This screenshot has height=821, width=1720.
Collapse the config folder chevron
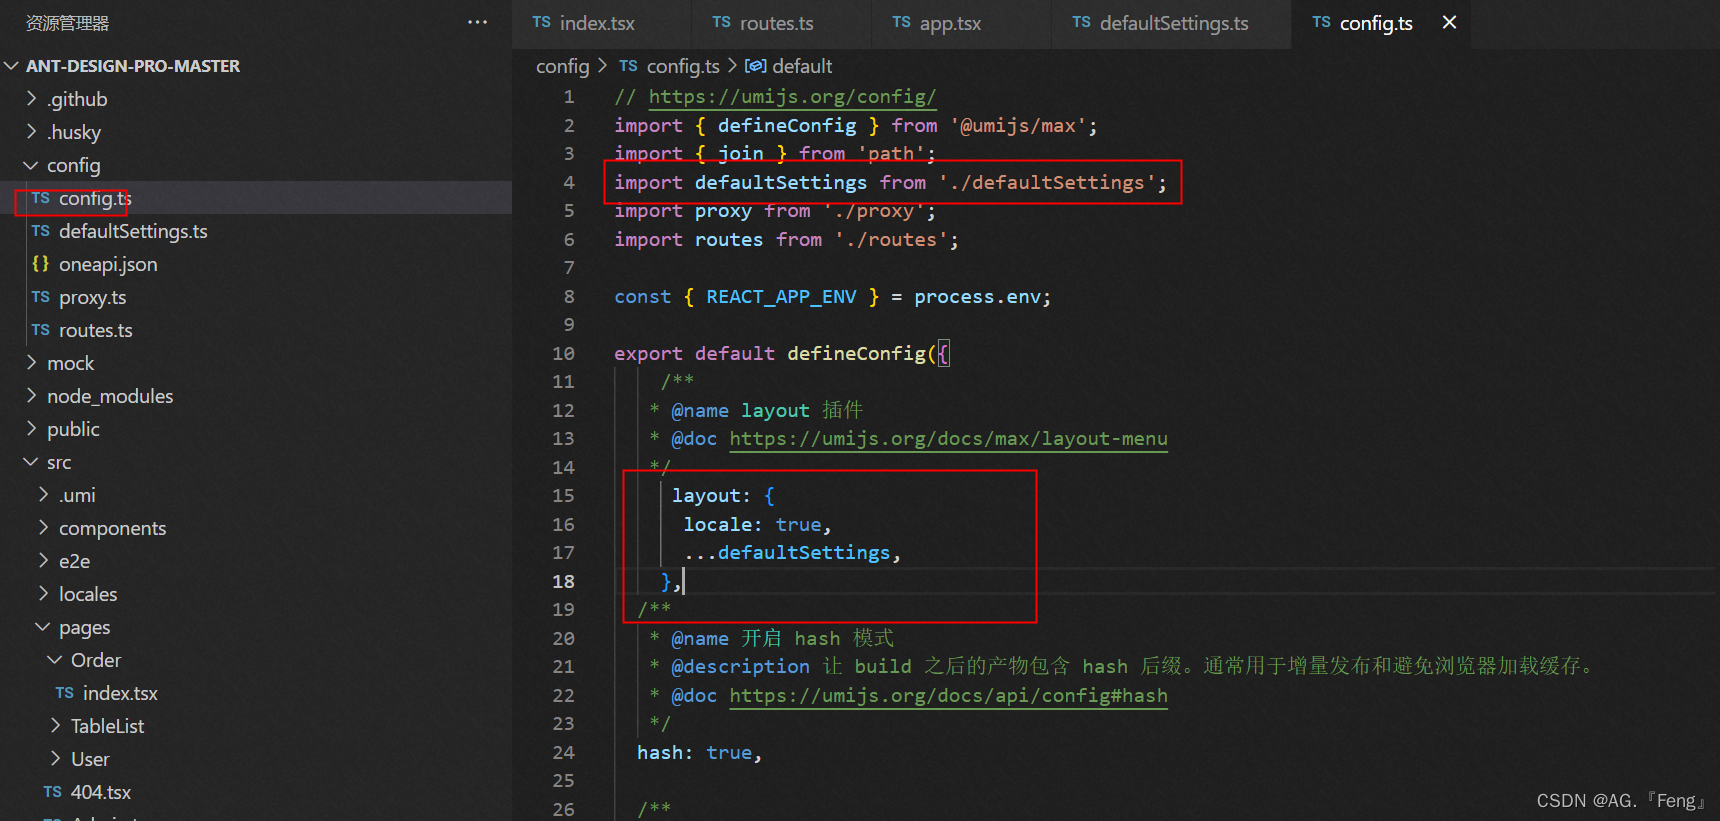click(32, 165)
